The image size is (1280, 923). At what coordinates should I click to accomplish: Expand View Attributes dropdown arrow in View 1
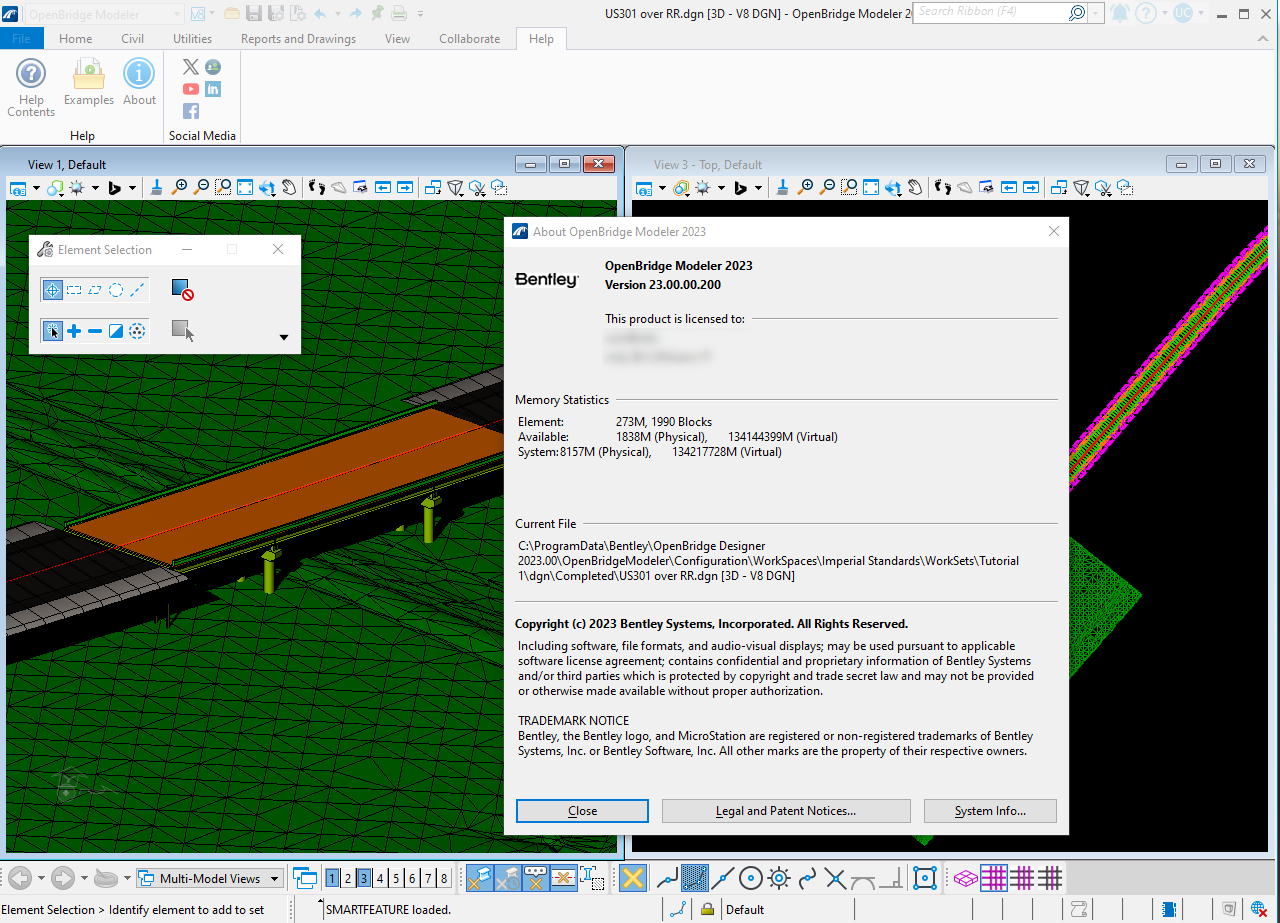coord(37,187)
